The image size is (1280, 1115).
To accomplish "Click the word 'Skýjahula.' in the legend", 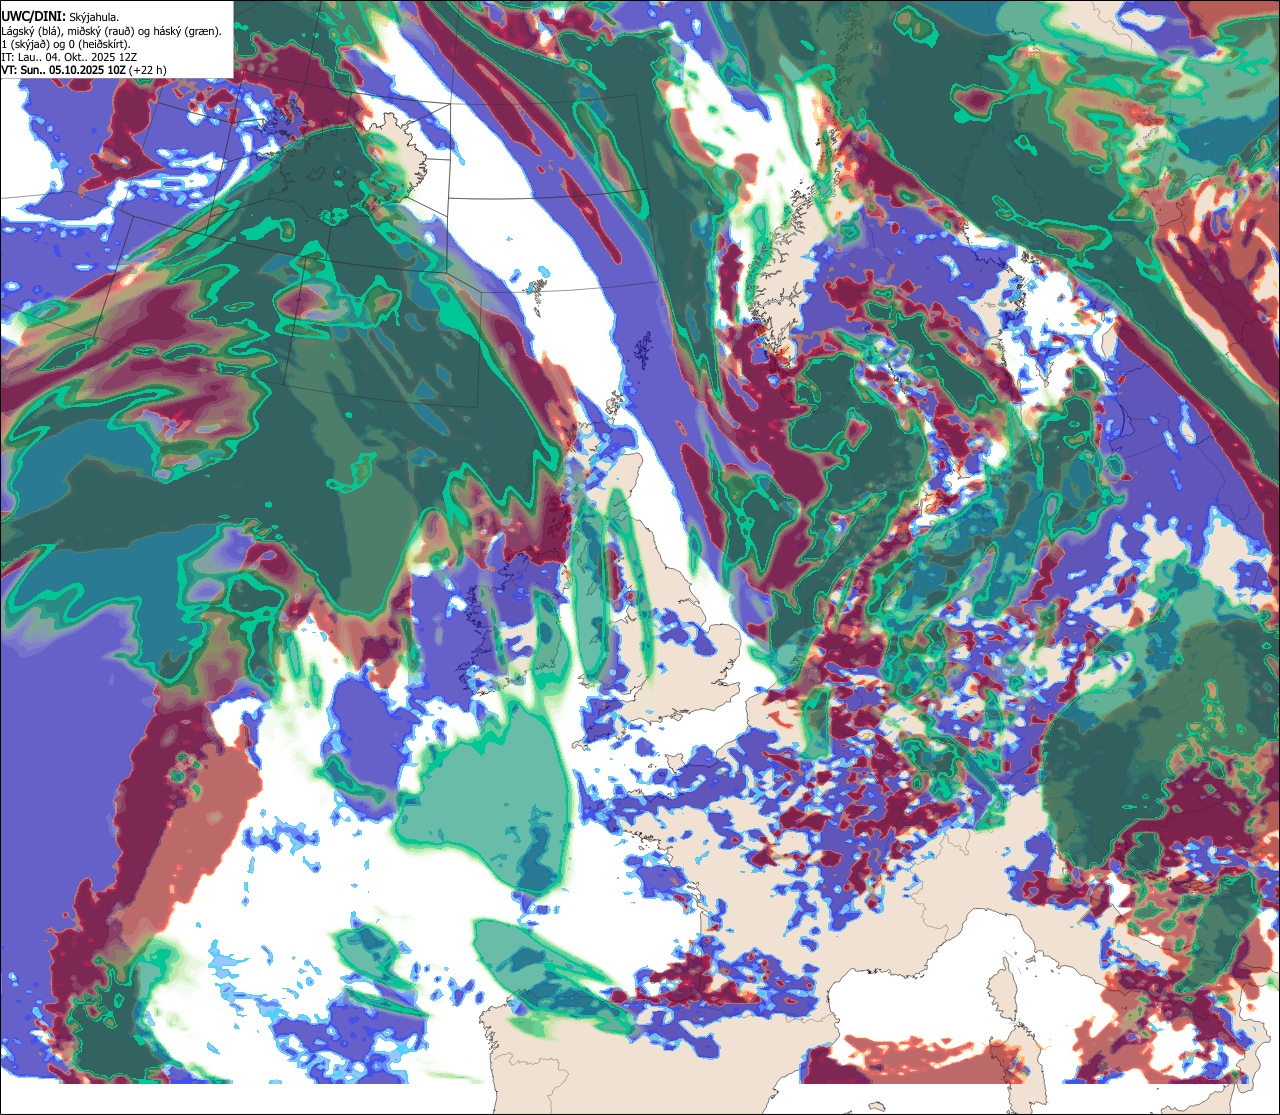I will (94, 16).
